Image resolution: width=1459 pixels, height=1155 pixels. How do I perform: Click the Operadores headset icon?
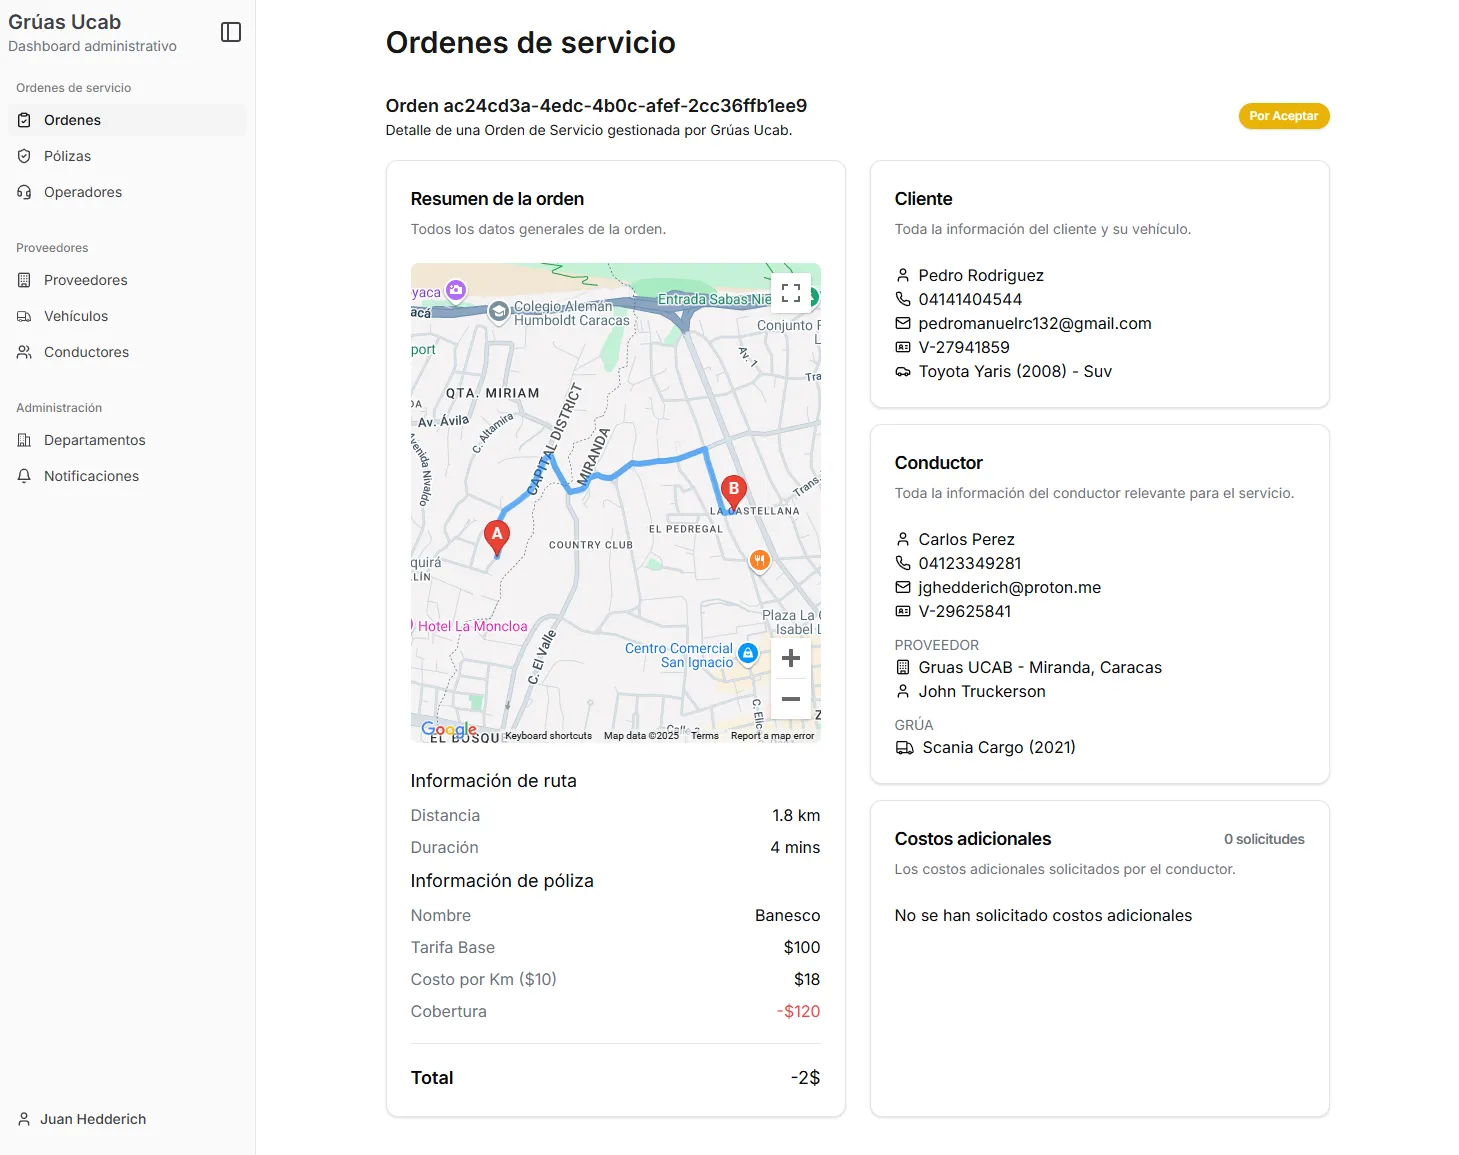click(24, 192)
